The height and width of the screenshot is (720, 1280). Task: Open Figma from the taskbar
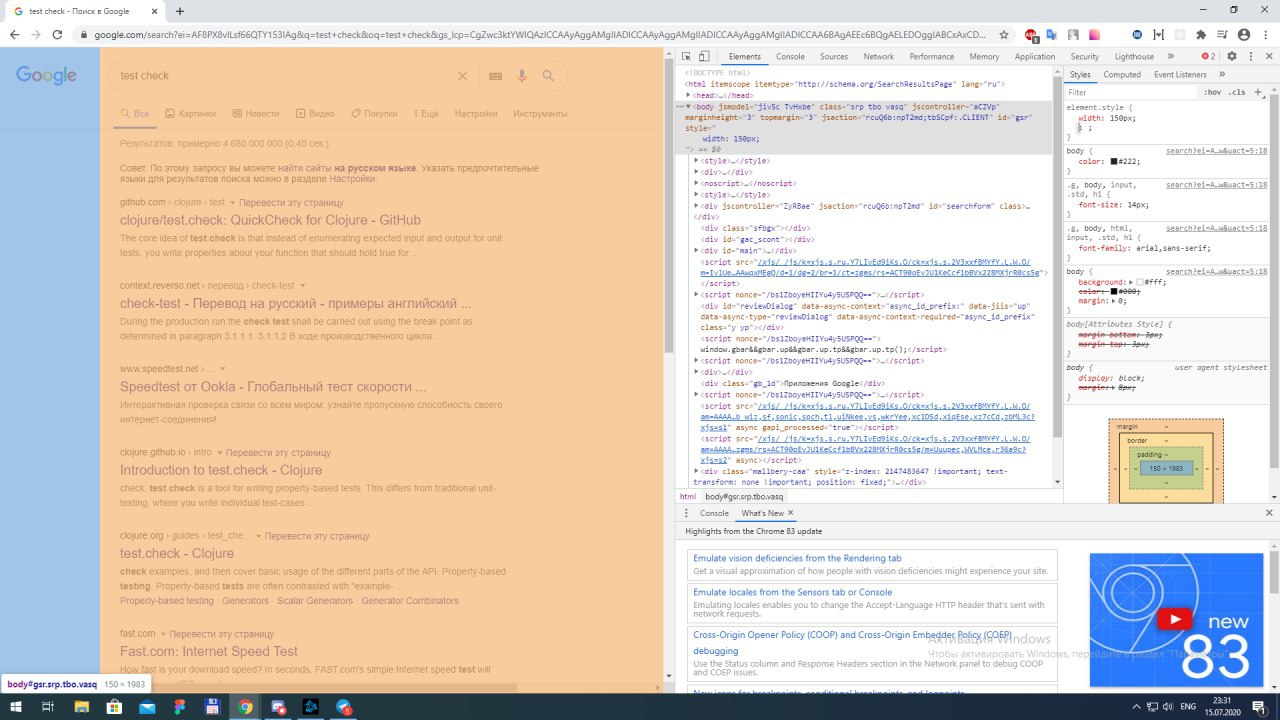tap(179, 706)
